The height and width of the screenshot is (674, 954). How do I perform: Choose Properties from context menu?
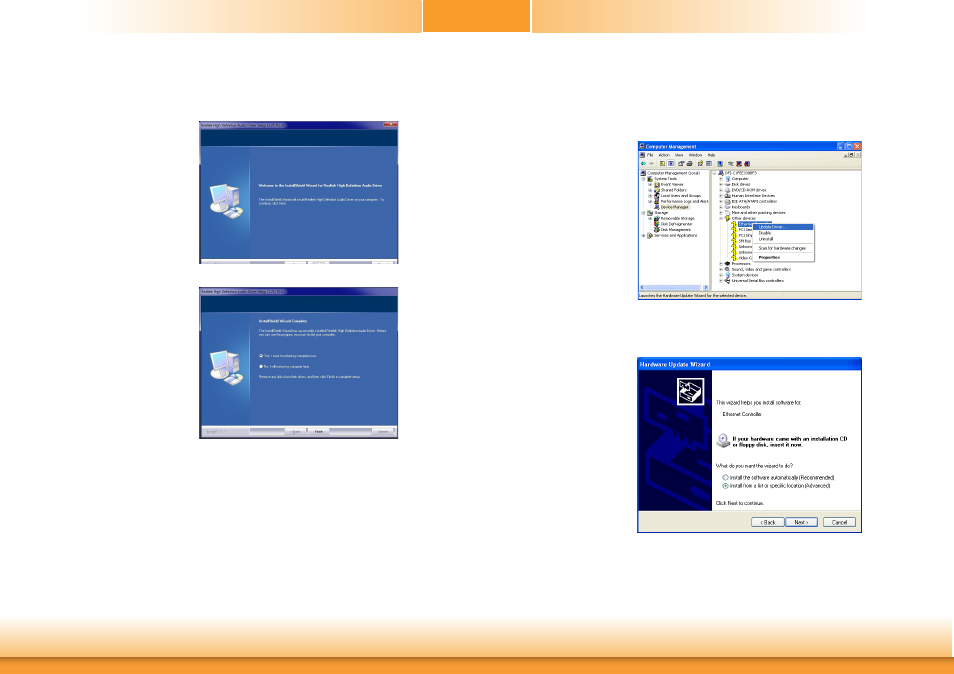[x=783, y=257]
